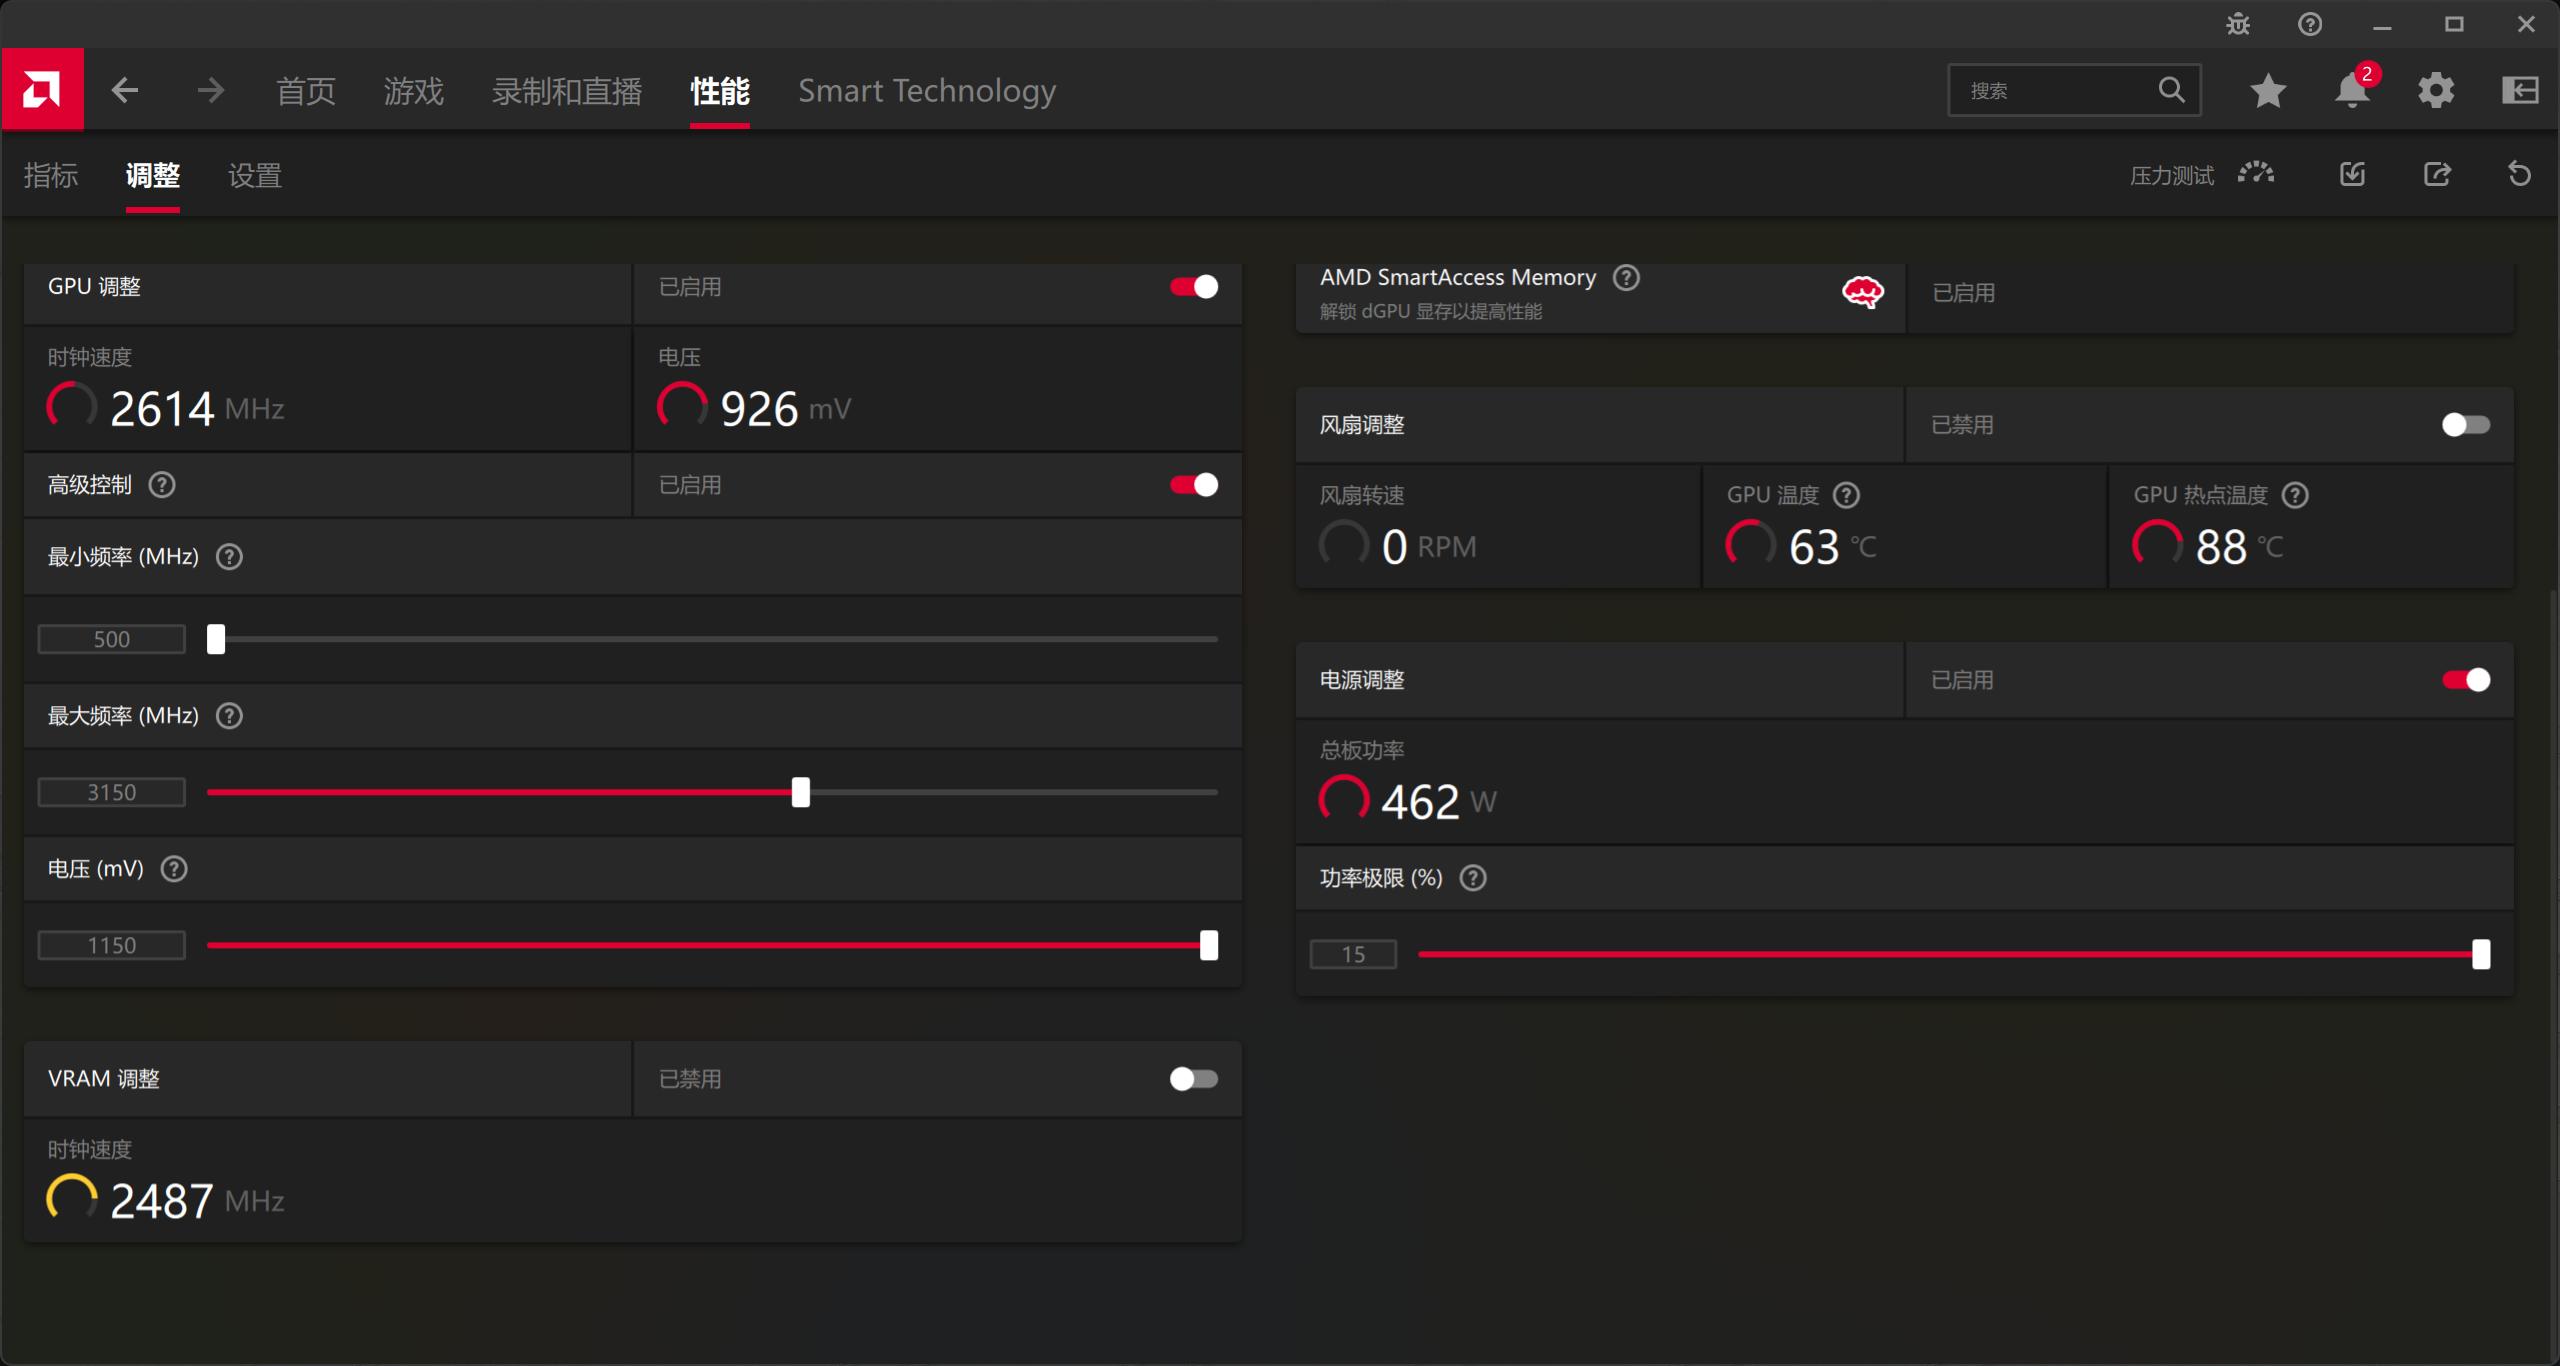Open the favorites star icon
Viewport: 2560px width, 1366px height.
(2267, 91)
